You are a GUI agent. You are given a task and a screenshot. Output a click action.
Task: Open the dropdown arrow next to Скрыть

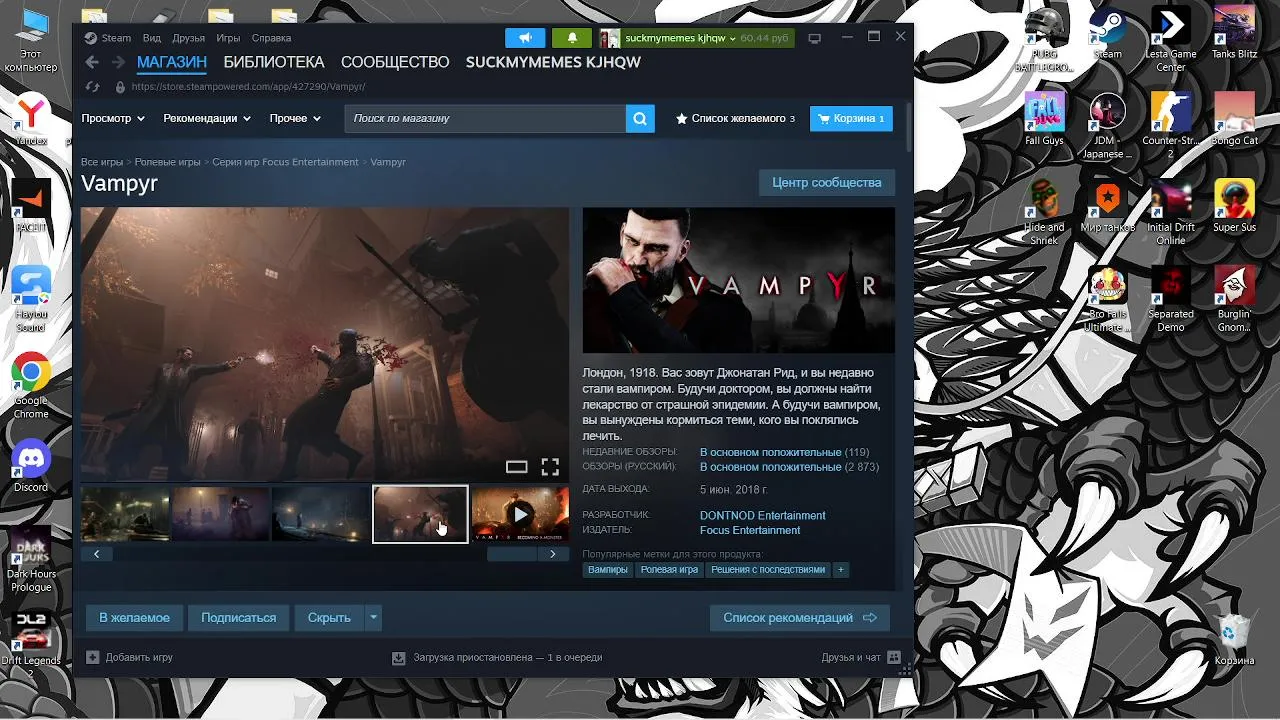point(373,617)
